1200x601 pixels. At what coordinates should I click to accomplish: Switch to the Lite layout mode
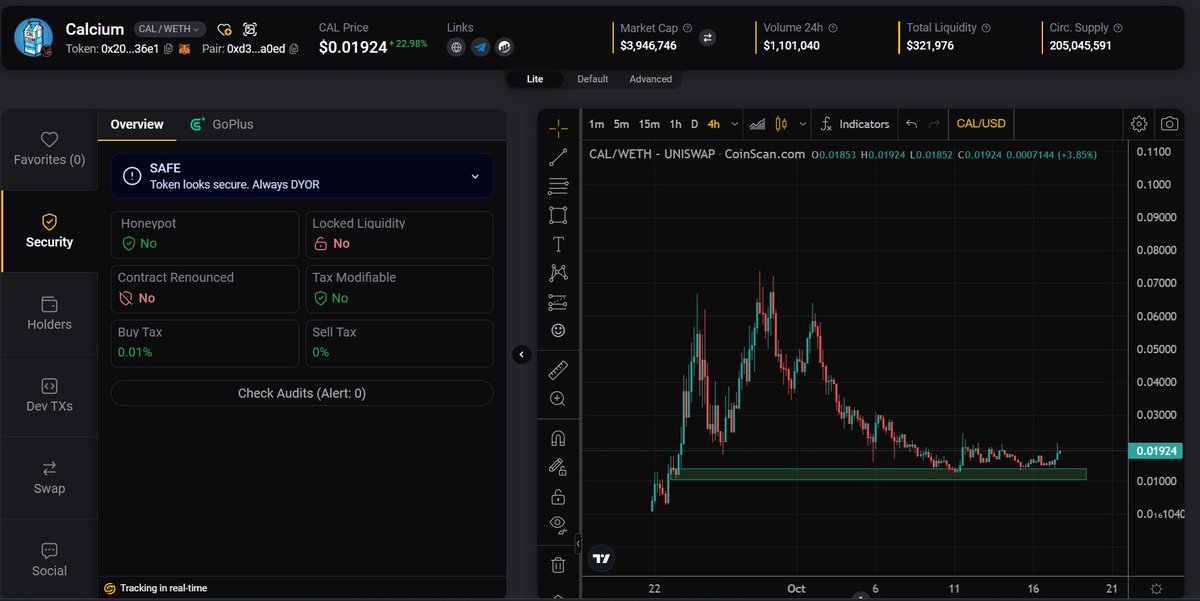click(534, 79)
